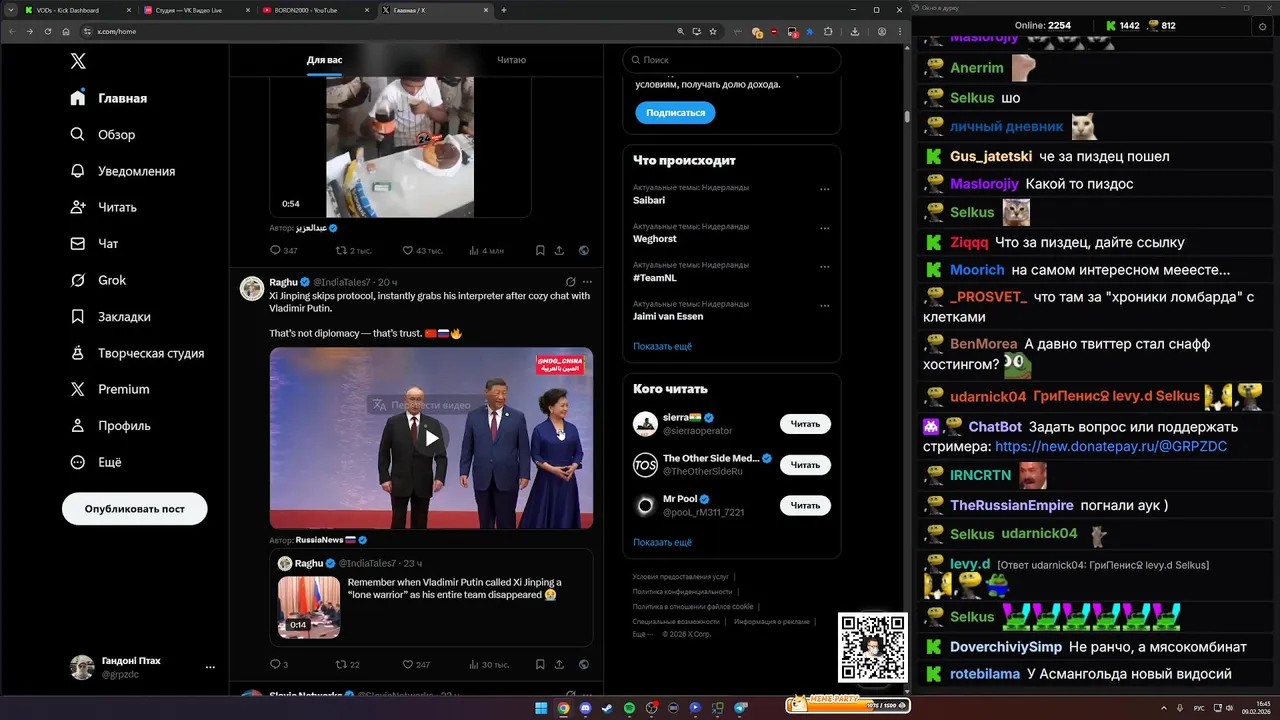
Task: Open Spotify from the taskbar
Action: [x=629, y=708]
